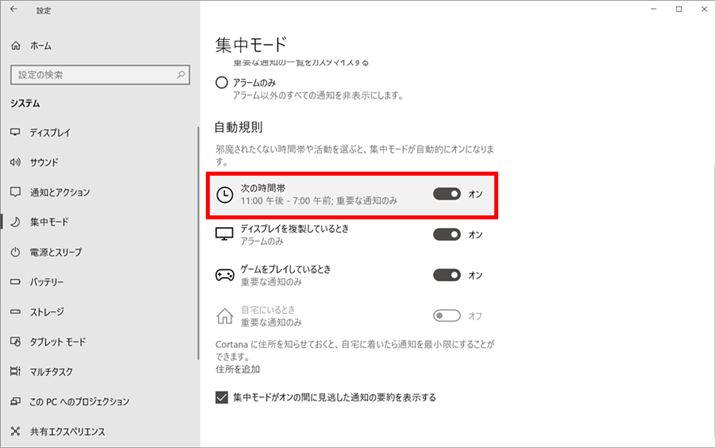Select the 通知とアクション message icon

tap(16, 192)
